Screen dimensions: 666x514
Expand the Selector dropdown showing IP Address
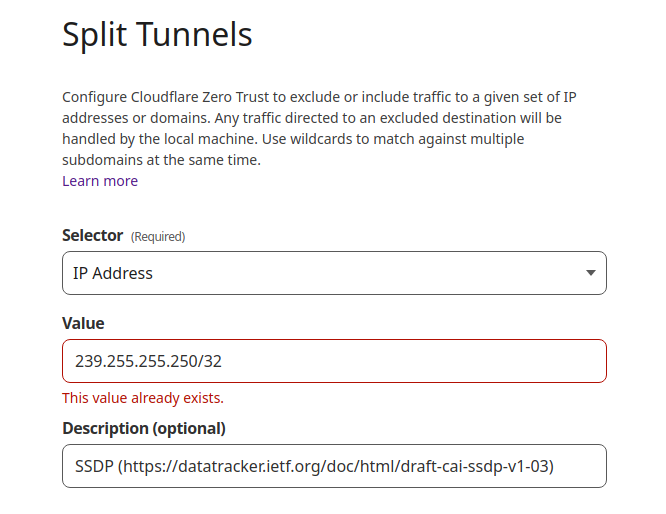[334, 273]
